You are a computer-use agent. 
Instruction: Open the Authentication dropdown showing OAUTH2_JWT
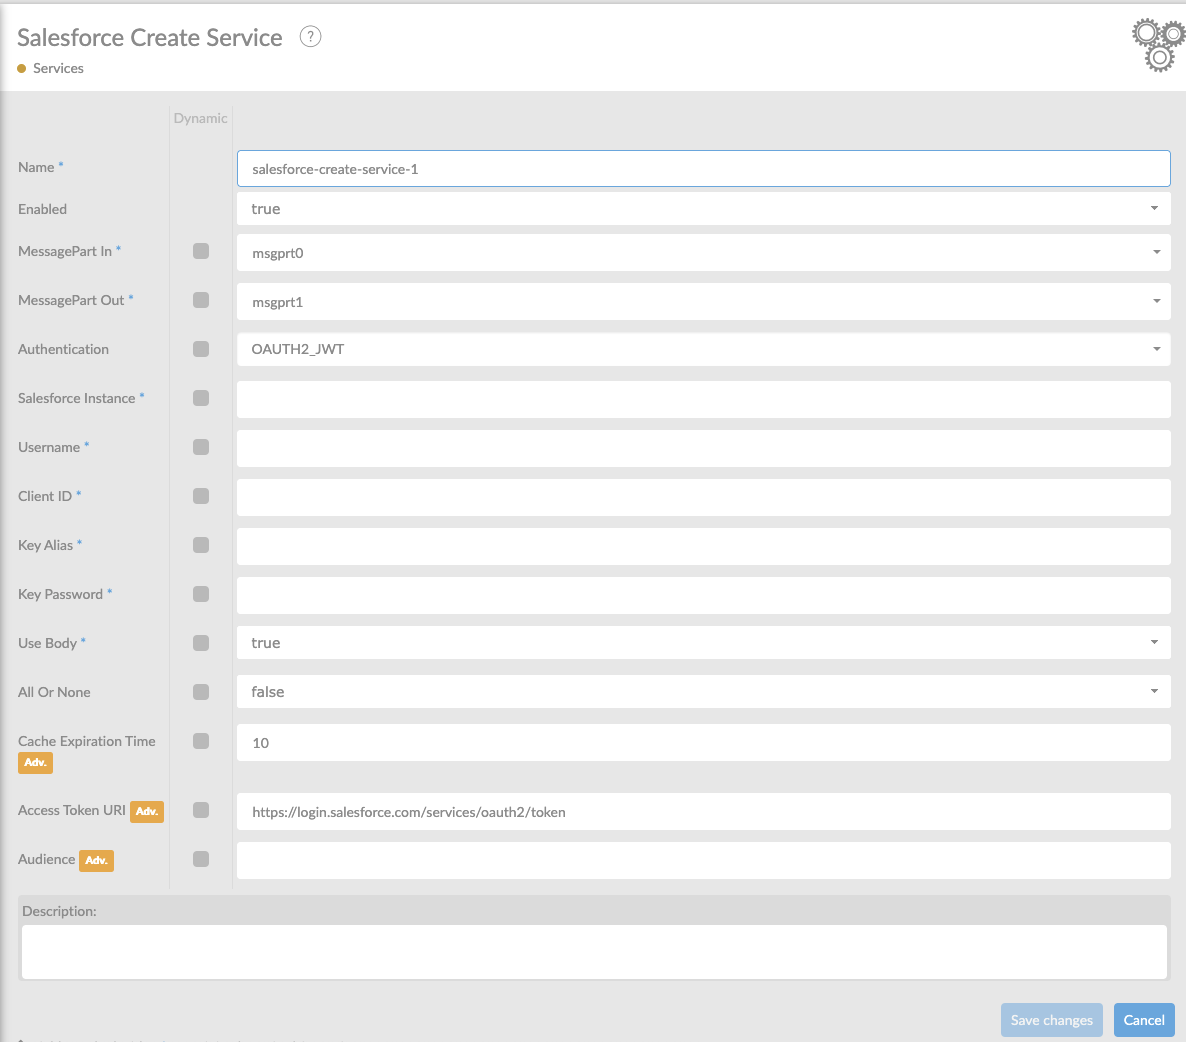703,349
